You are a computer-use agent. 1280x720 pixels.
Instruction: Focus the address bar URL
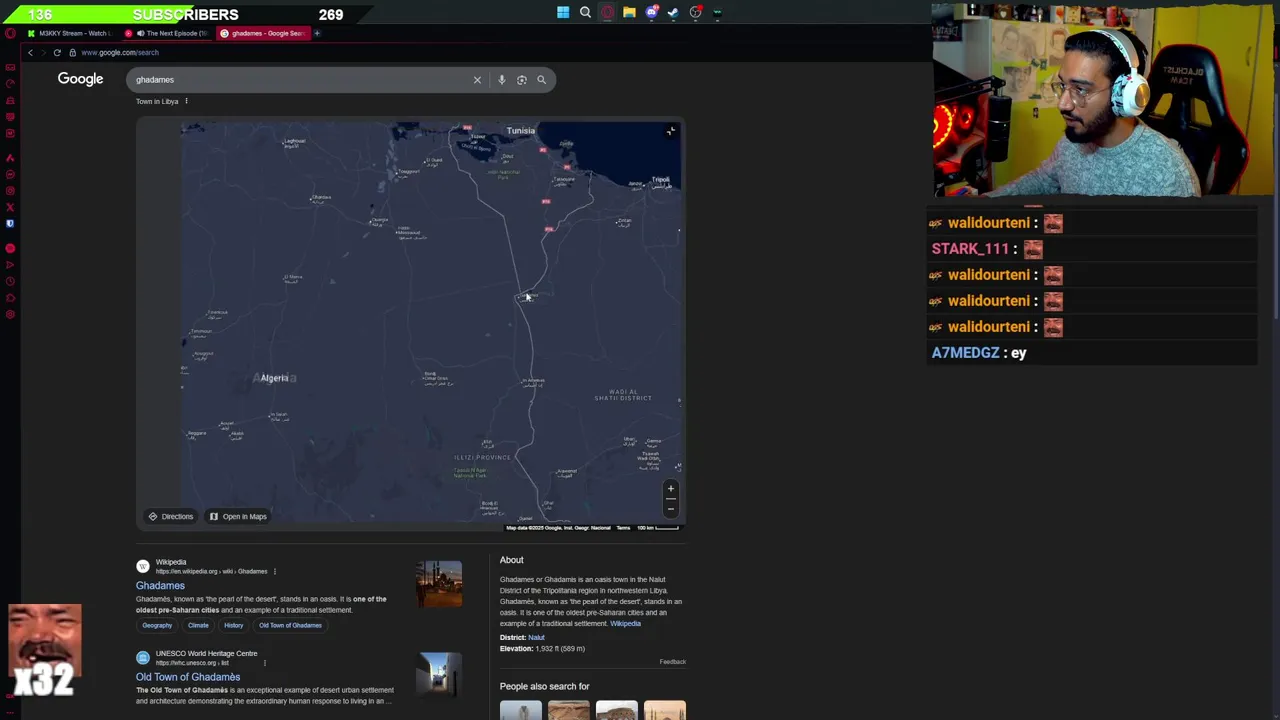(120, 52)
